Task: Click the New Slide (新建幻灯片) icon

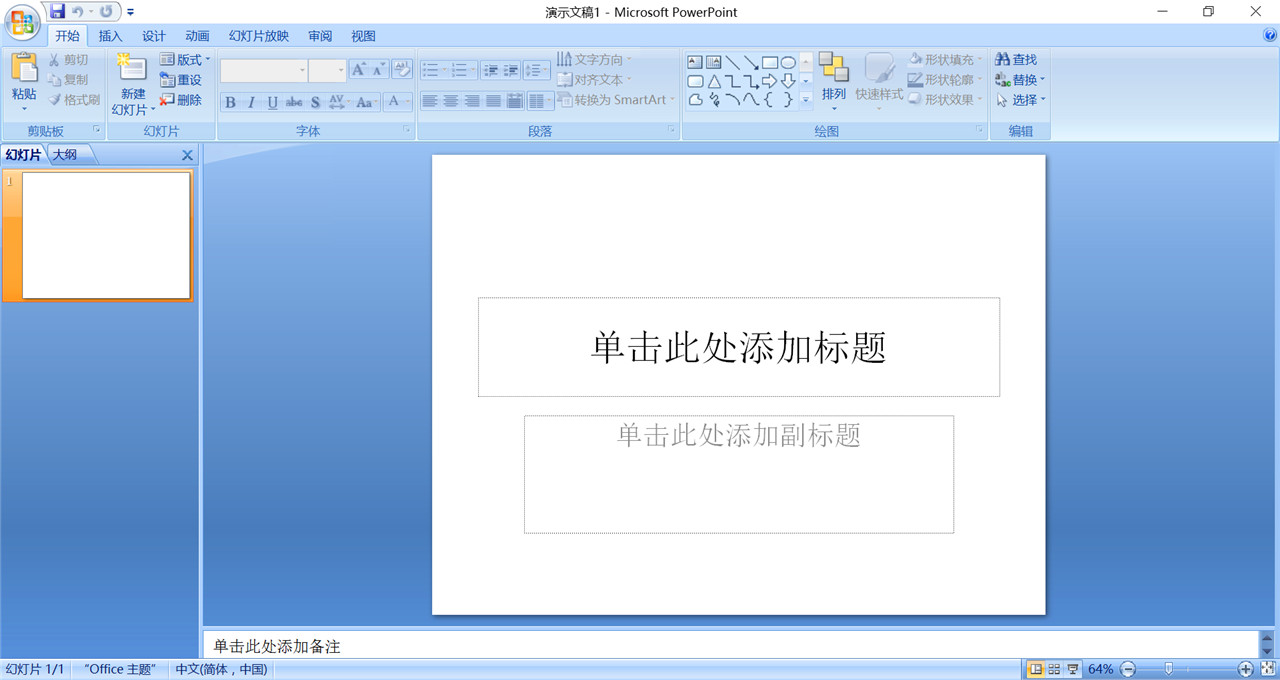Action: [x=132, y=68]
